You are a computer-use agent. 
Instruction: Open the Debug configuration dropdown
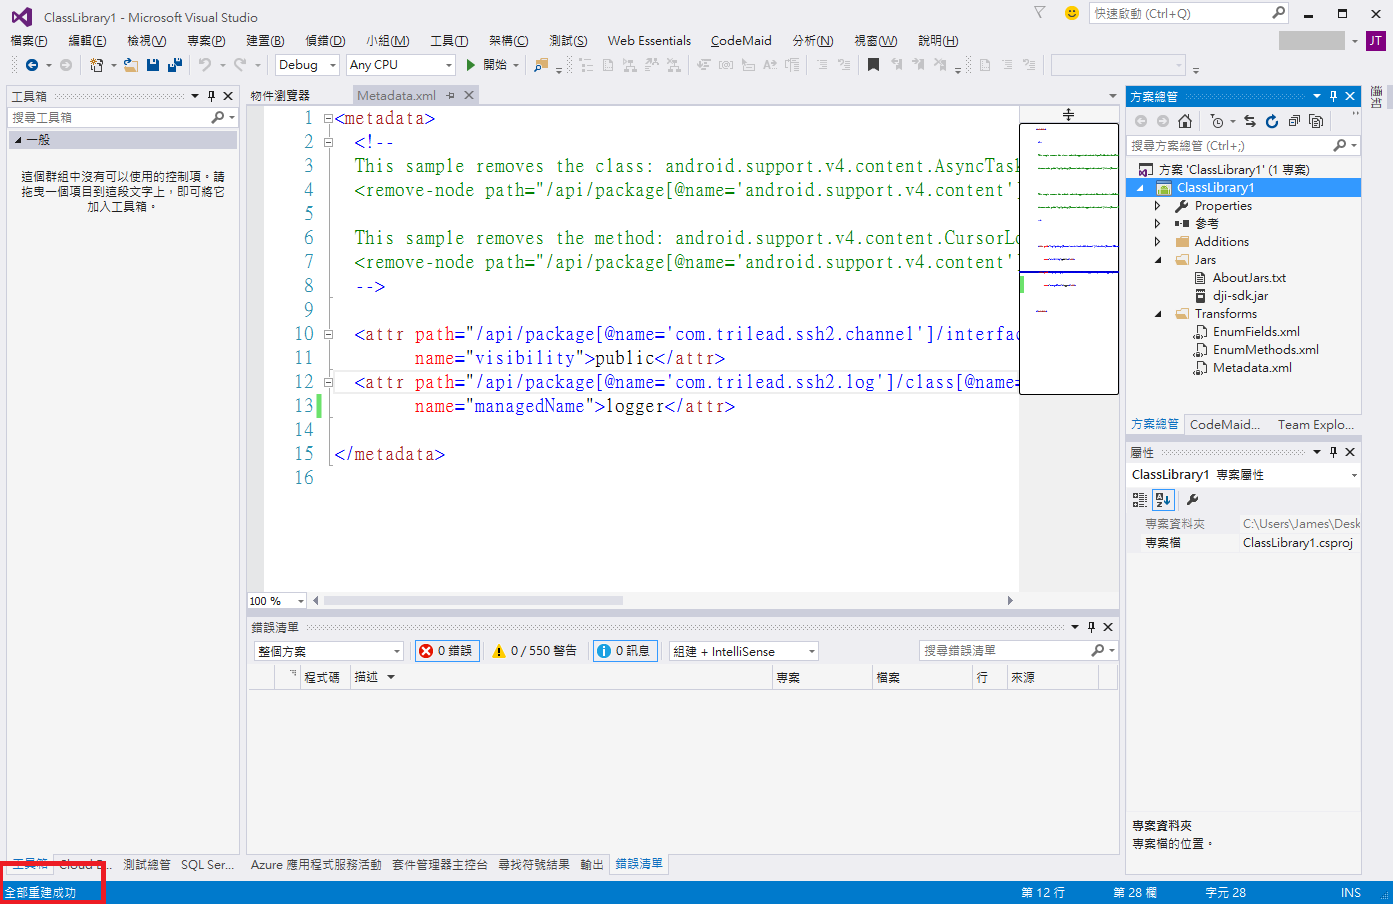[308, 65]
